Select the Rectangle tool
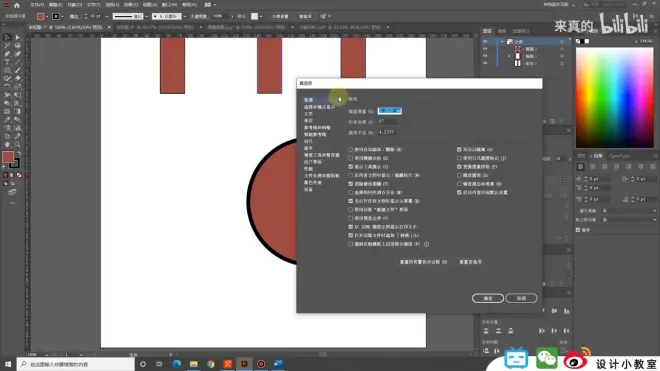Screen dimensions: 660x371 [x=7, y=70]
